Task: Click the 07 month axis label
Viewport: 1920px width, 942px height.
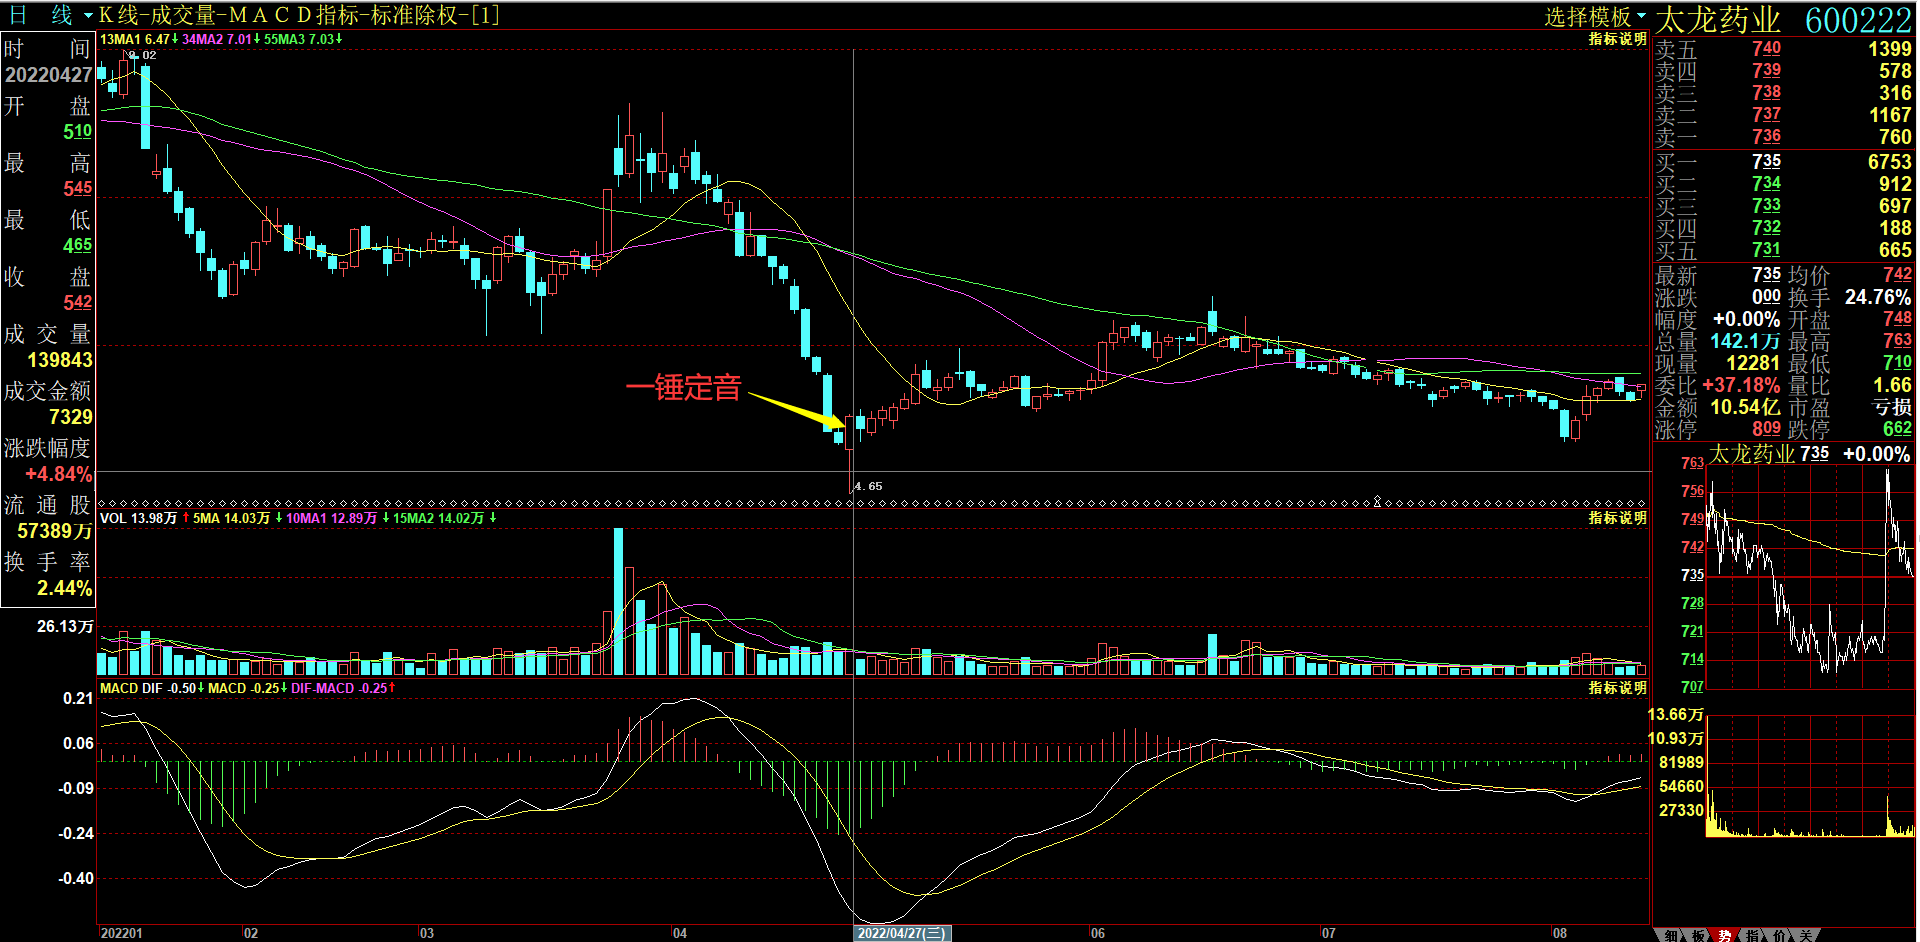Action: click(x=1328, y=933)
